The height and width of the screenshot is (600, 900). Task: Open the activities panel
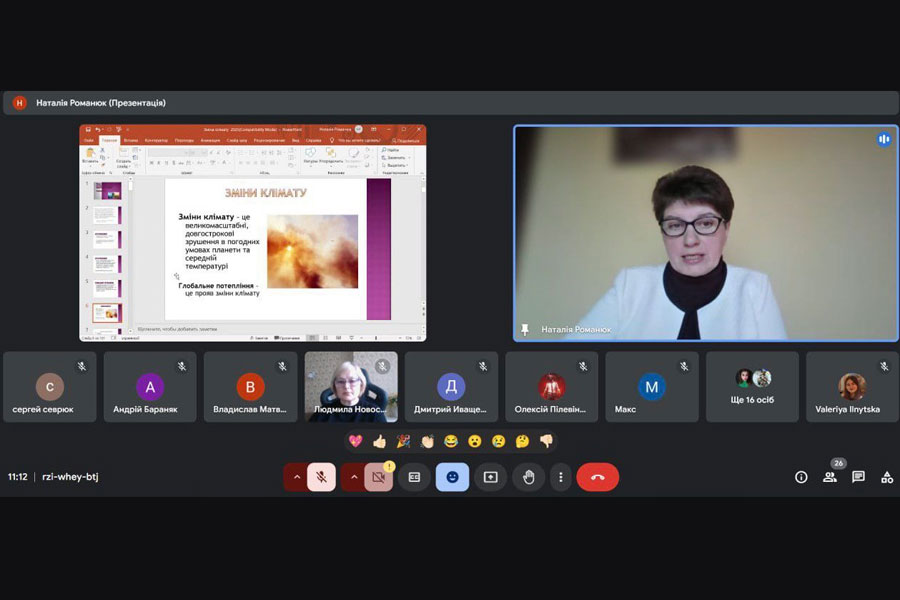pyautogui.click(x=887, y=477)
